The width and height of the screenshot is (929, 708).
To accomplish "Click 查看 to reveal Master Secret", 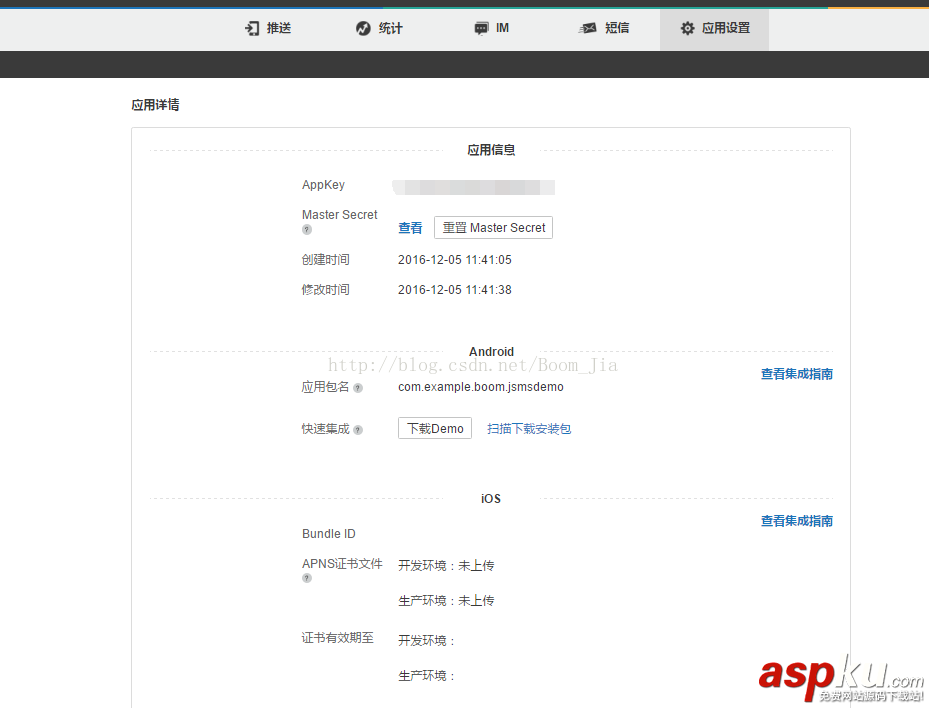I will (x=410, y=227).
